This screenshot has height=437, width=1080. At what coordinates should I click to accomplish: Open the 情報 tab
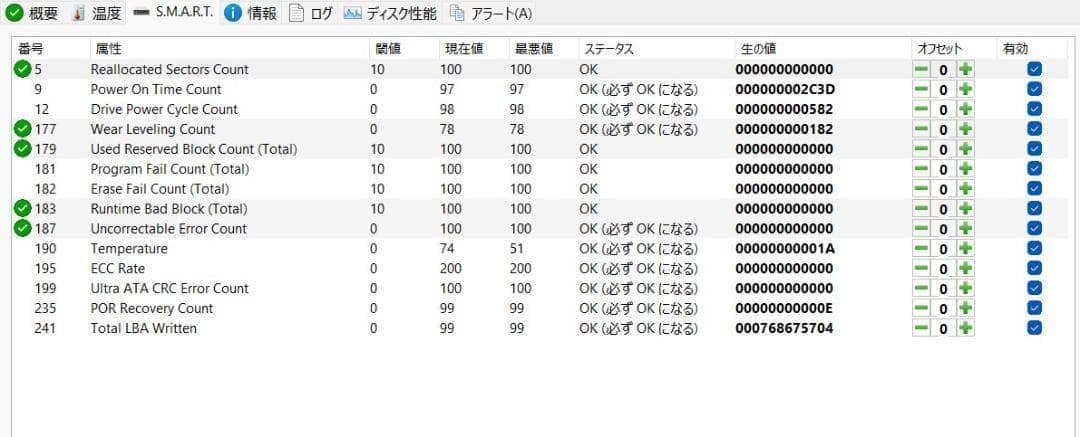point(252,12)
